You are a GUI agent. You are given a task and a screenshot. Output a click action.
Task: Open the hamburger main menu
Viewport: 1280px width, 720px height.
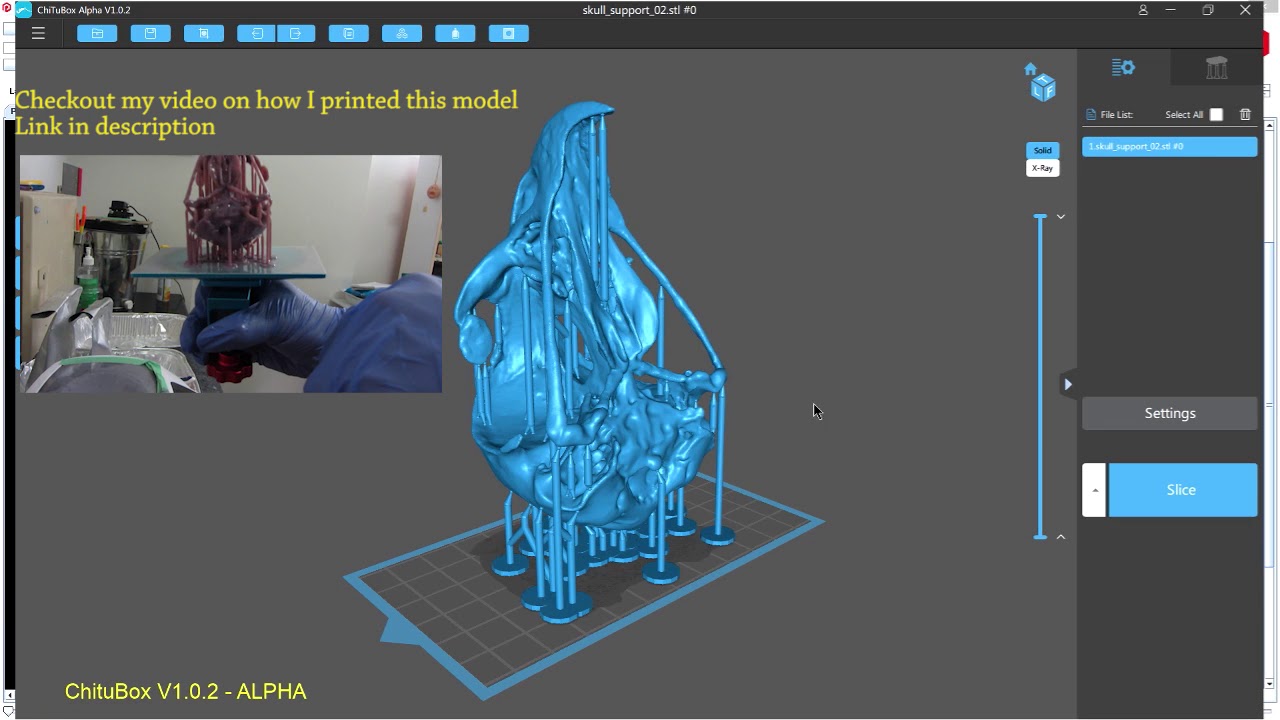[38, 33]
